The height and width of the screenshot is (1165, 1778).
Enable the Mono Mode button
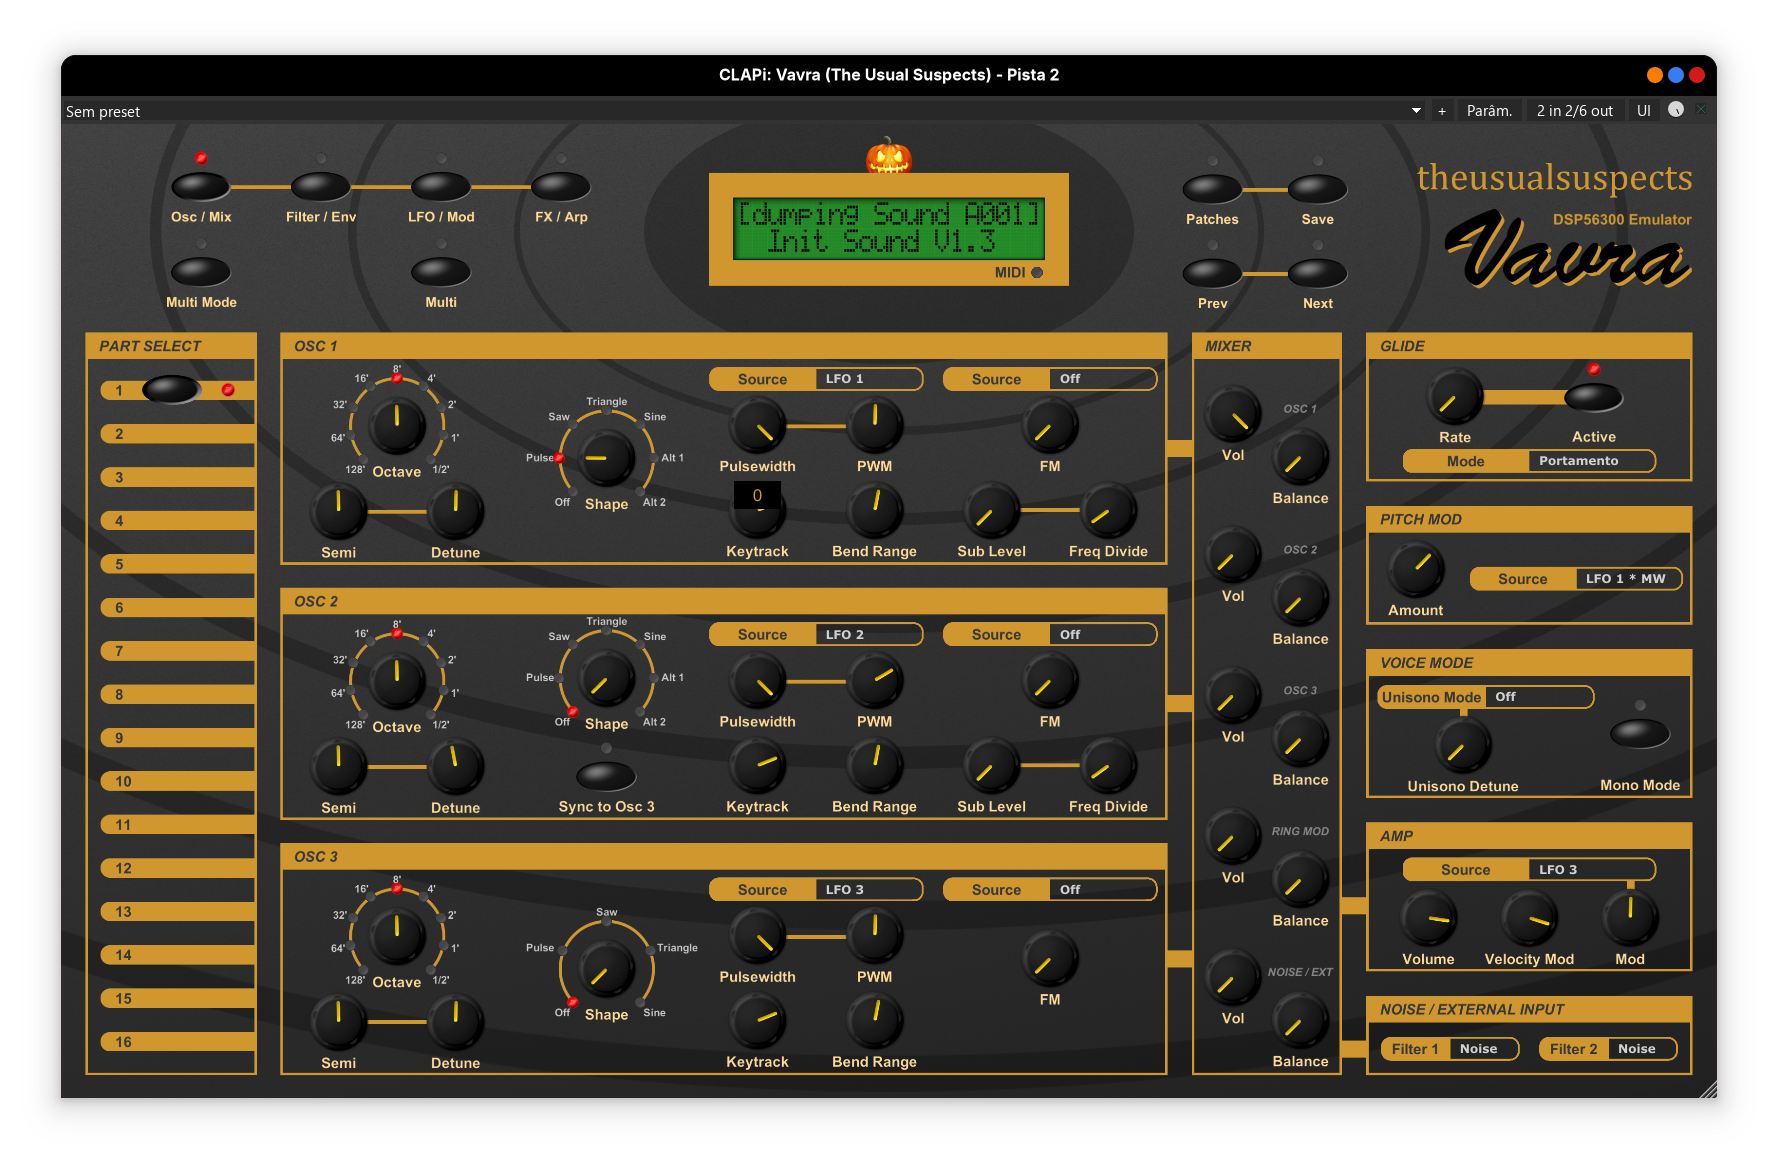click(1639, 734)
